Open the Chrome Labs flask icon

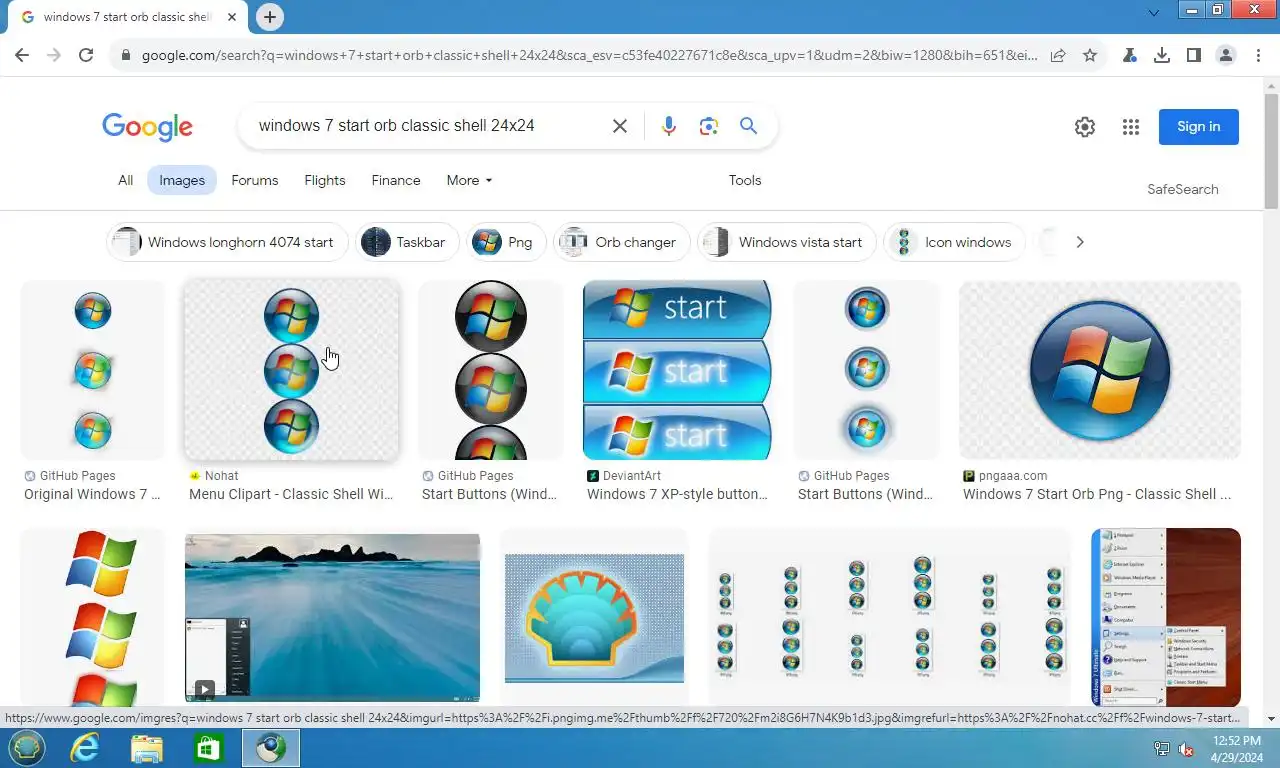1130,55
